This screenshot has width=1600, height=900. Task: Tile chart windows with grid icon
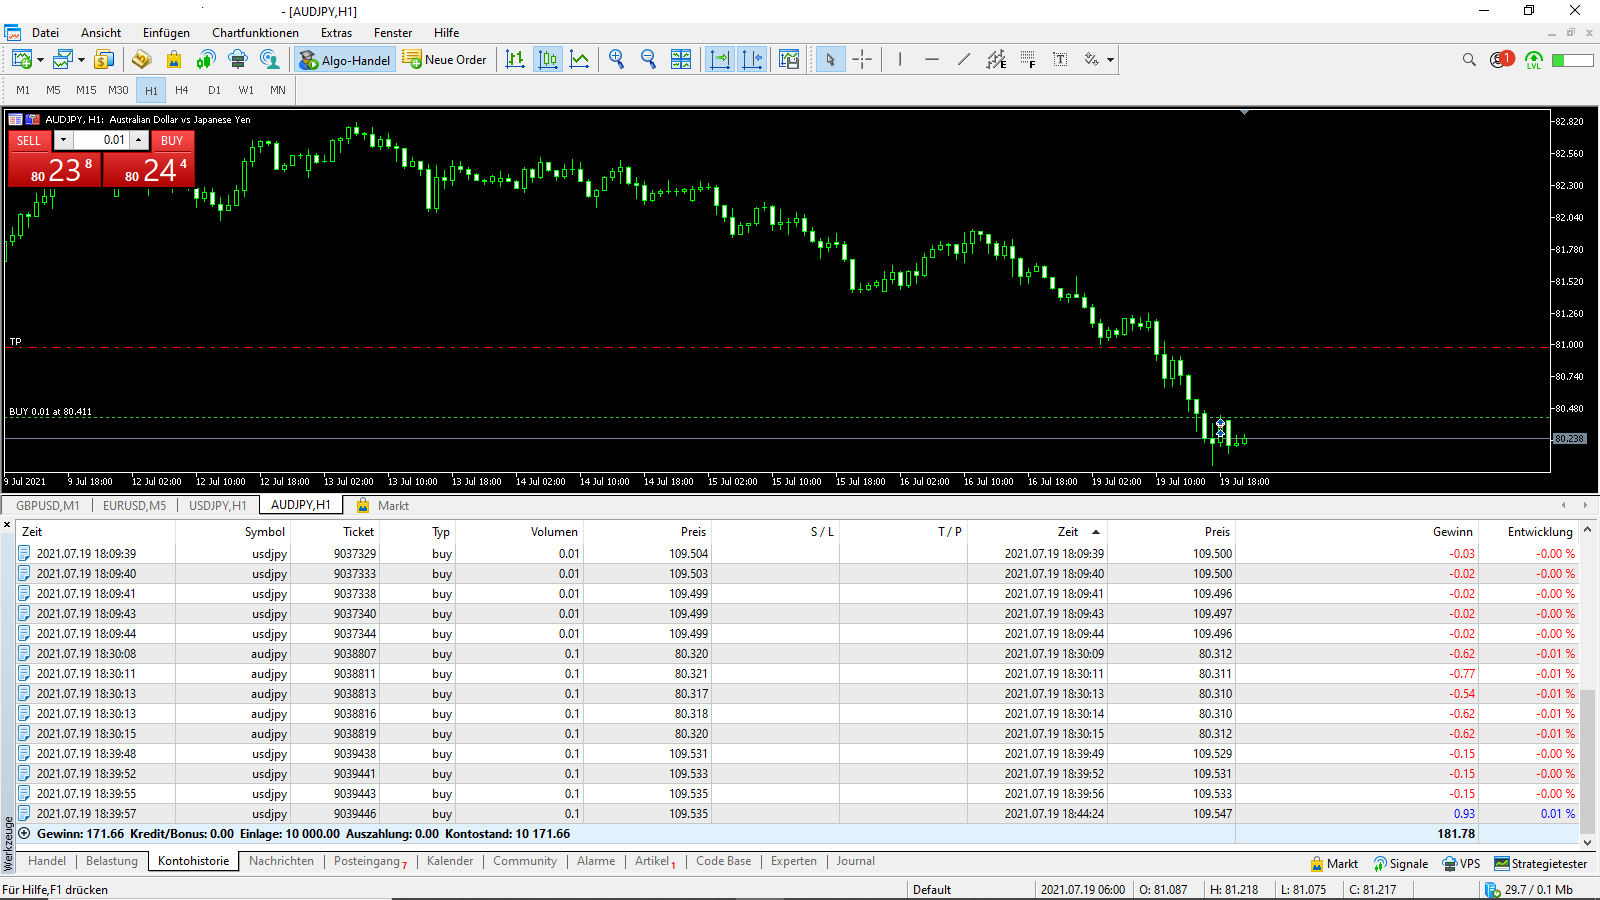[681, 60]
